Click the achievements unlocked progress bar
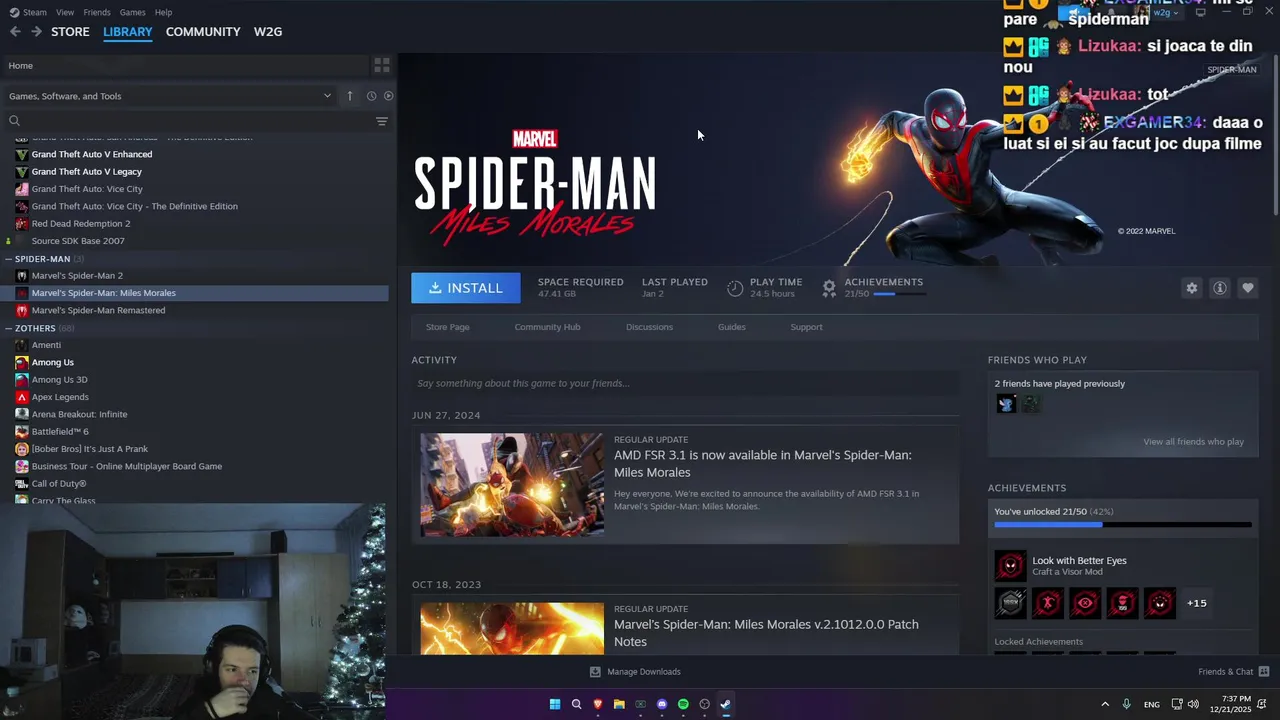The height and width of the screenshot is (720, 1280). pyautogui.click(x=1122, y=524)
